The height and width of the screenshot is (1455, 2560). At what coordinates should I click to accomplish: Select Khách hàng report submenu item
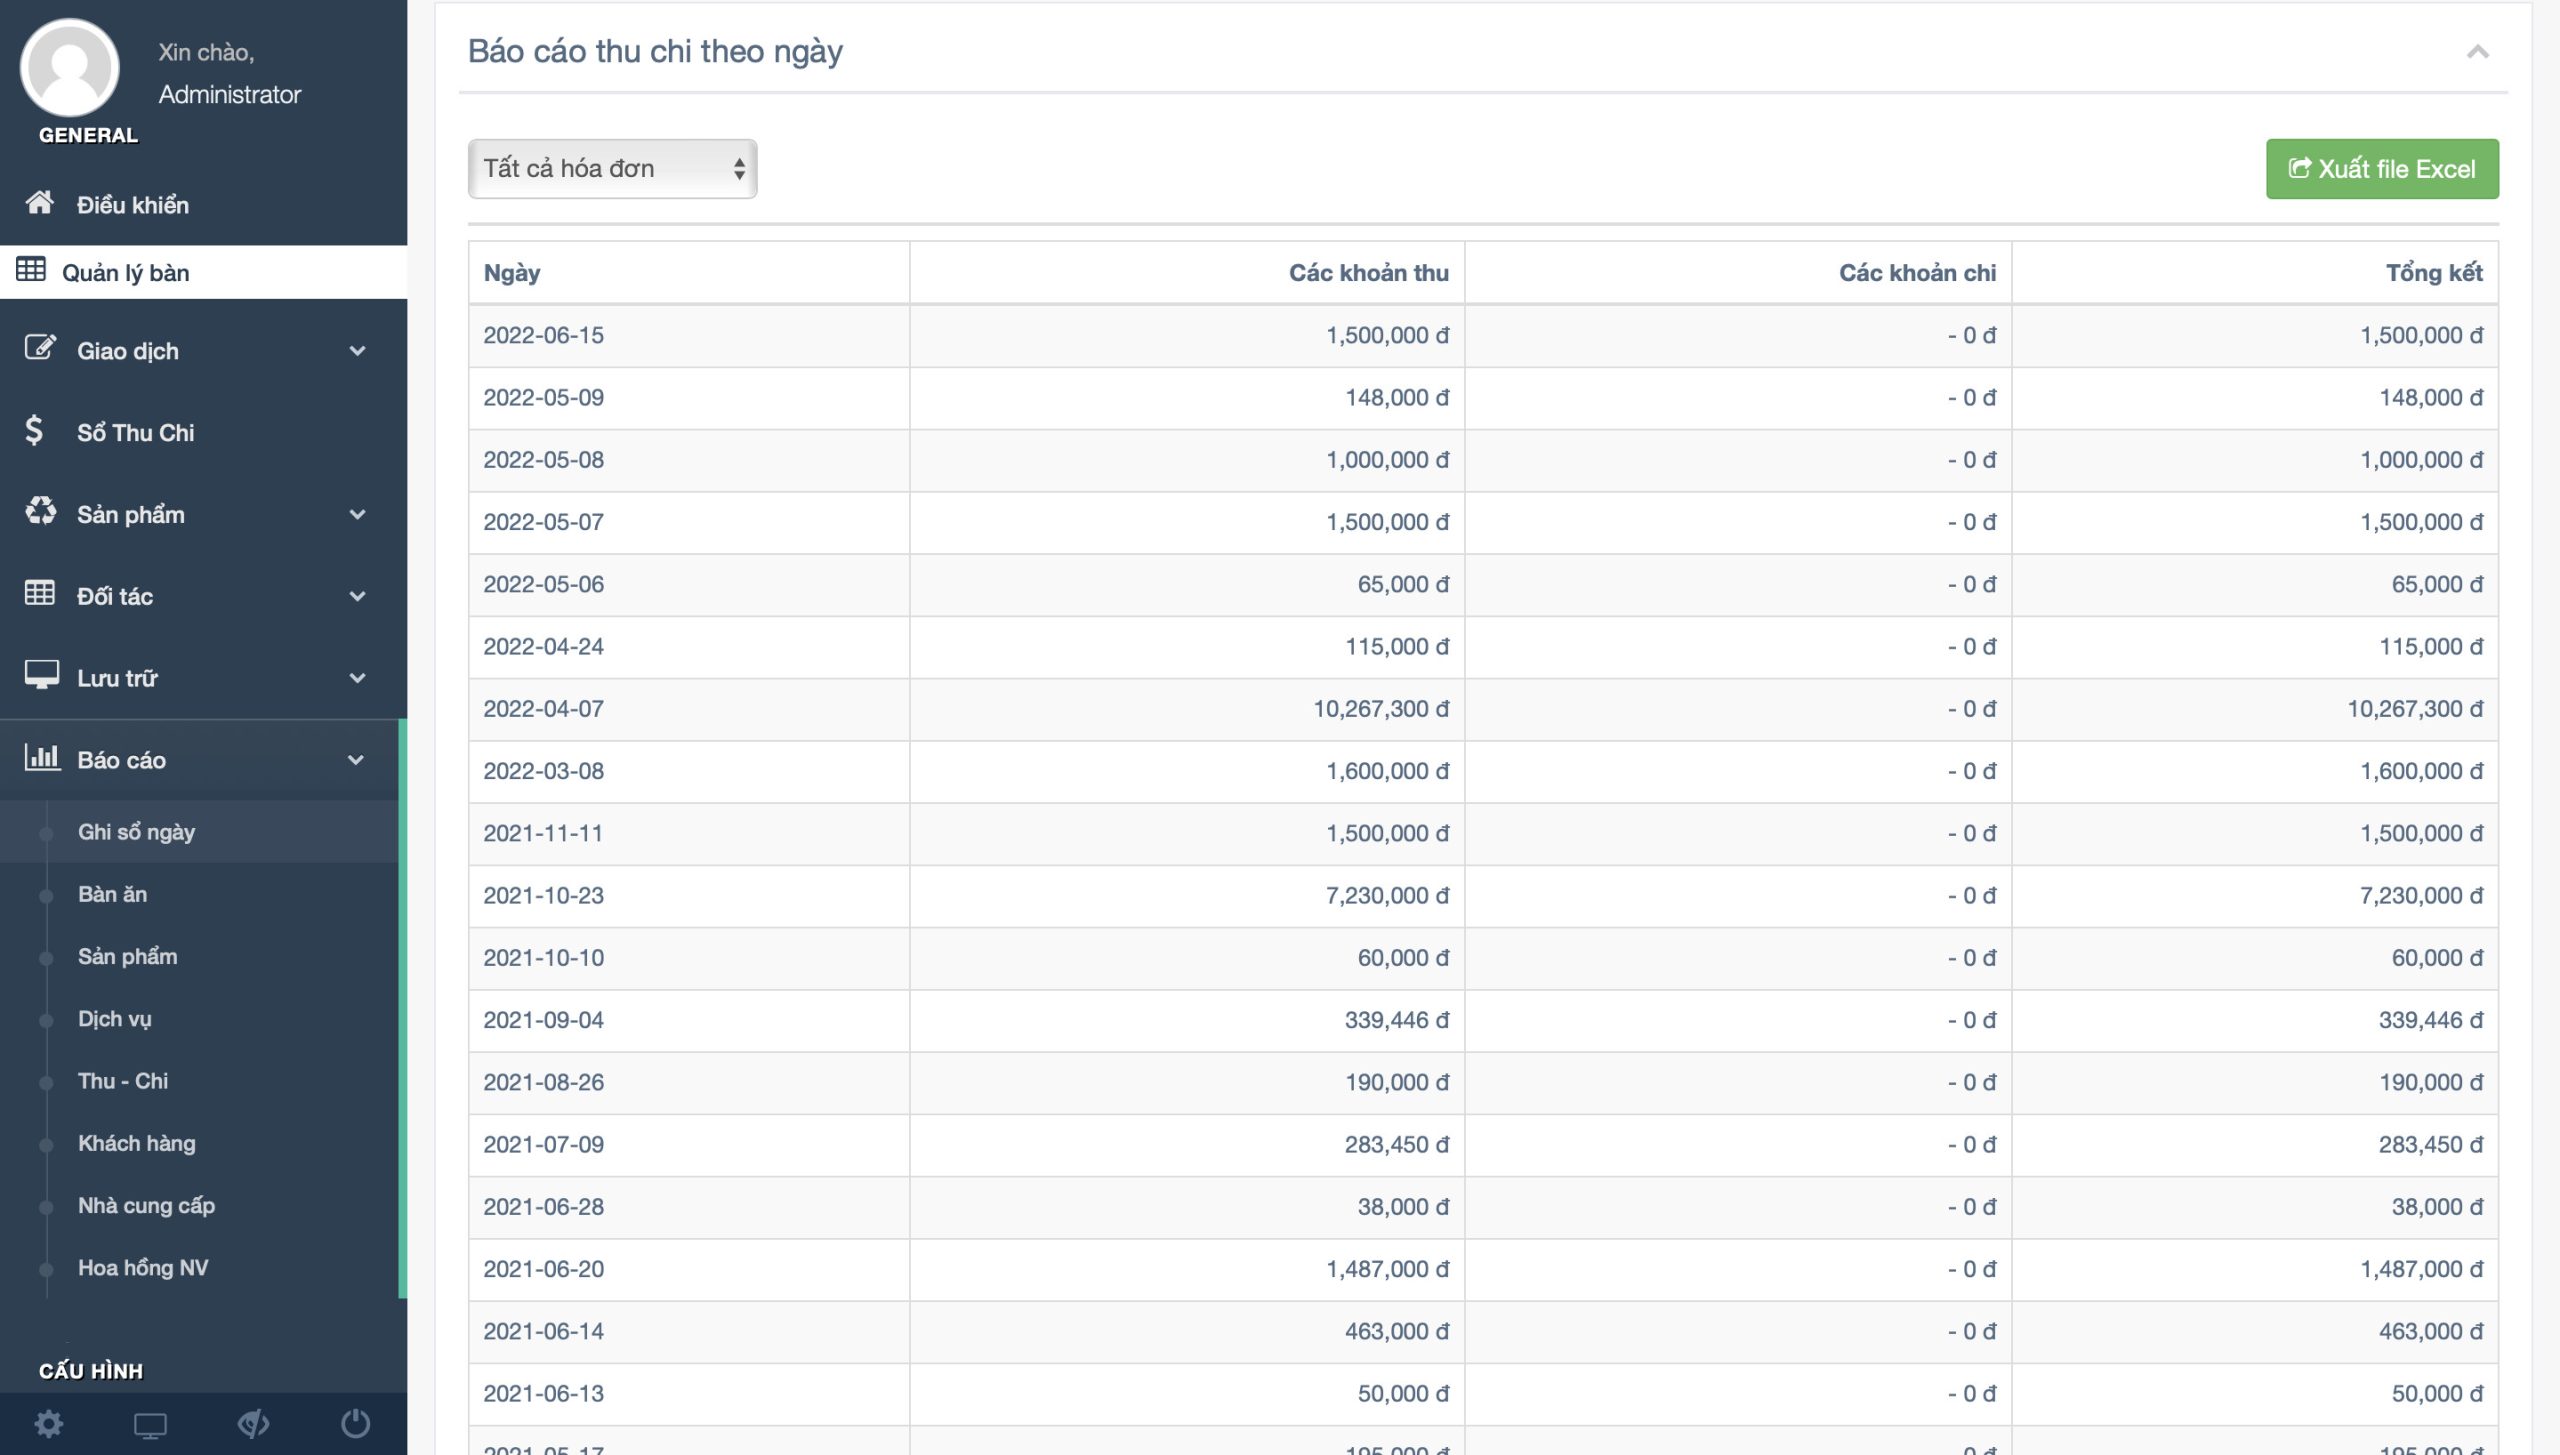pos(137,1143)
